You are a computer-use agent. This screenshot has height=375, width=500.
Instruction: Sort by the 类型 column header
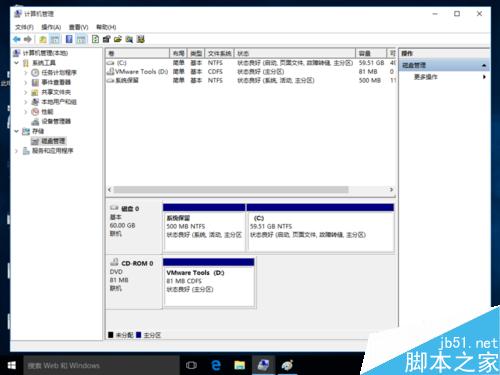196,53
